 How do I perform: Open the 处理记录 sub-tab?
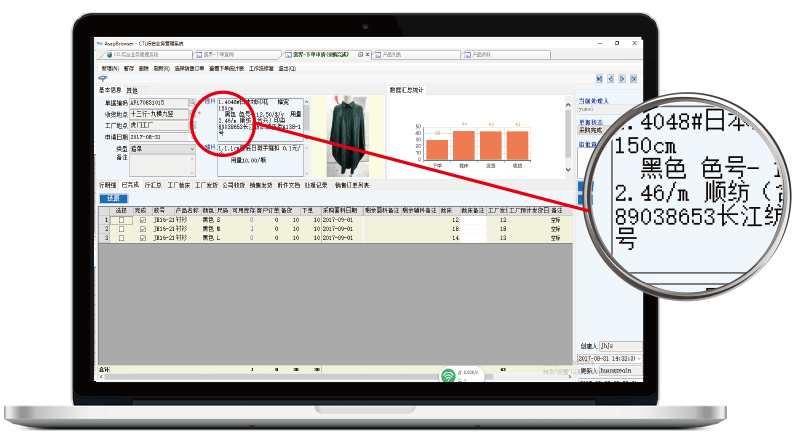click(x=316, y=185)
